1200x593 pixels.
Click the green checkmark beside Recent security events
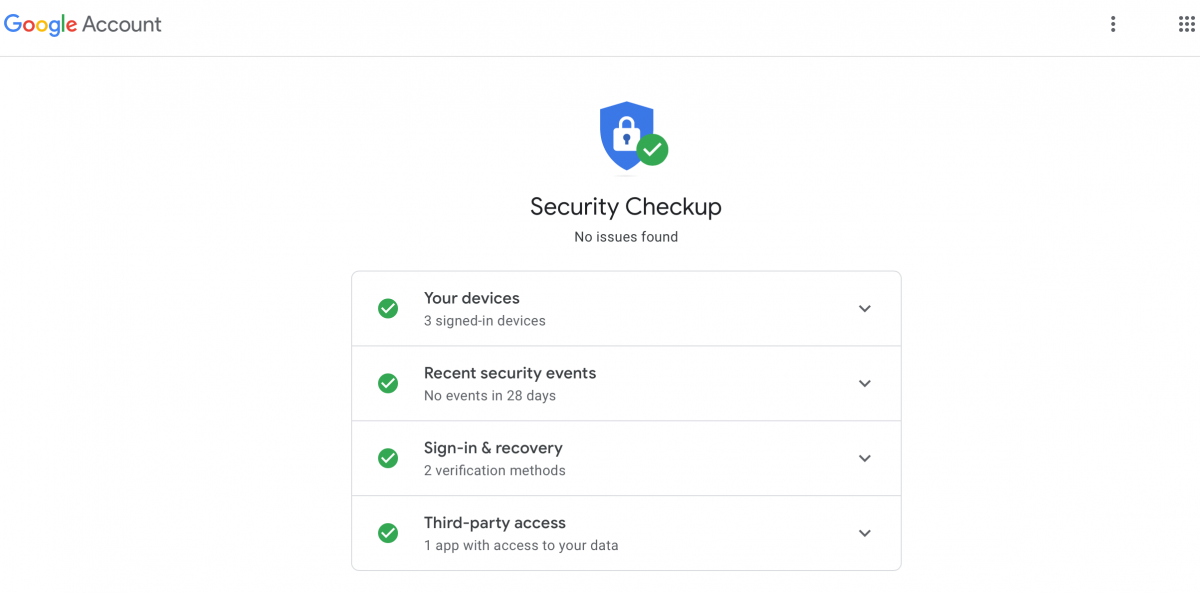click(x=388, y=383)
